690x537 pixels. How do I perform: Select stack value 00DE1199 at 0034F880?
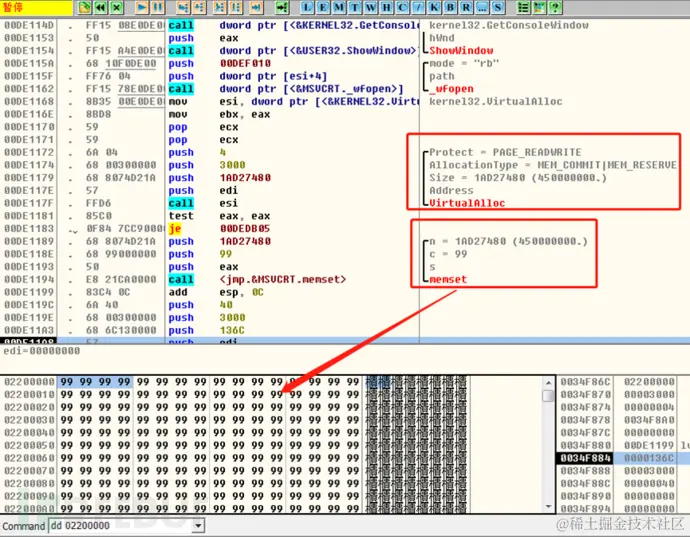[649, 445]
